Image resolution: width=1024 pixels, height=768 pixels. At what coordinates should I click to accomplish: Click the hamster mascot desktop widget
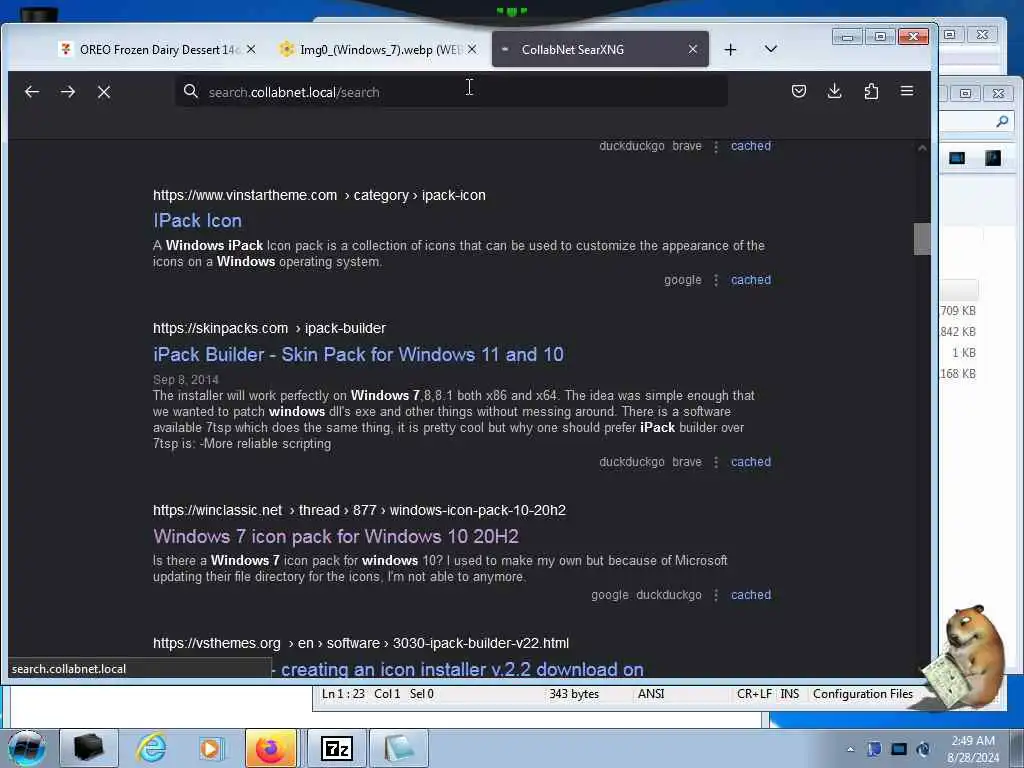[967, 656]
